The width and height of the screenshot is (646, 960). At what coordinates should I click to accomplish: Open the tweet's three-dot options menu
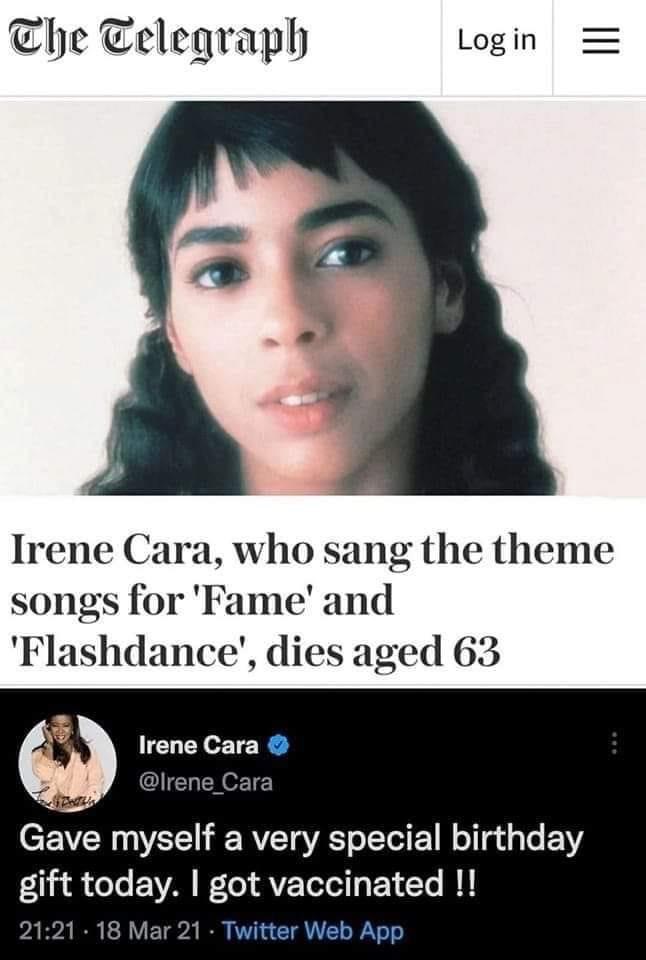pyautogui.click(x=615, y=745)
